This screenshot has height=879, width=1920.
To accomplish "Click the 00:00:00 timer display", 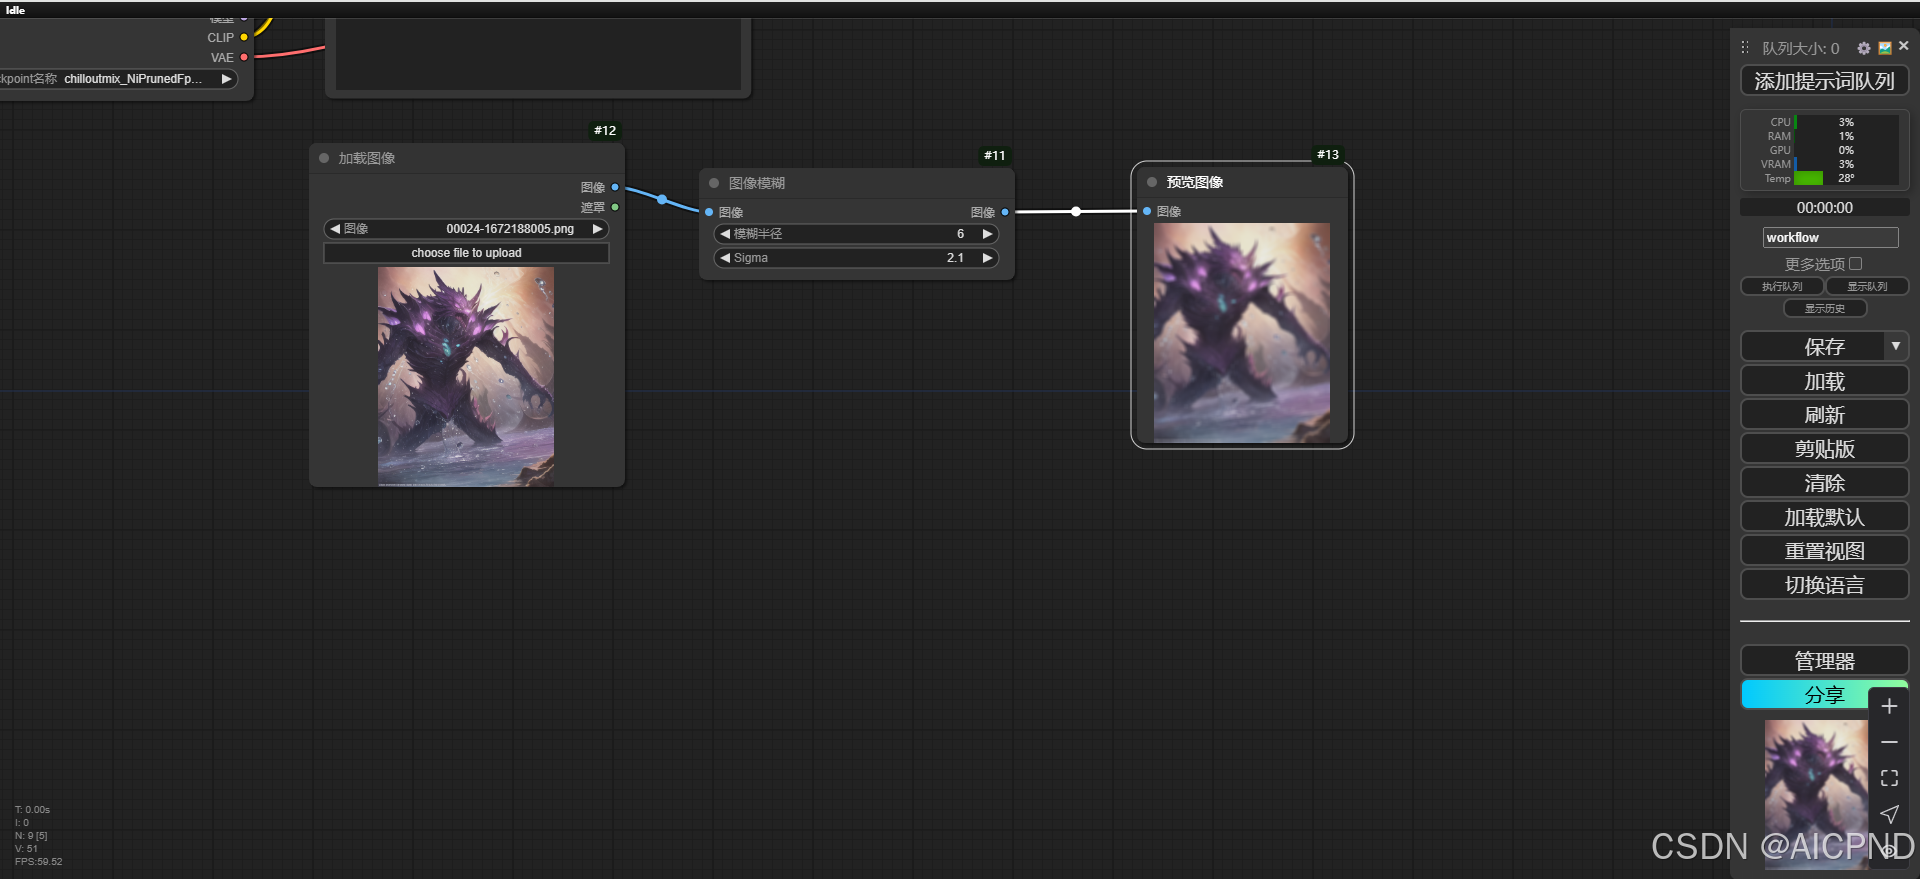I will pos(1824,208).
